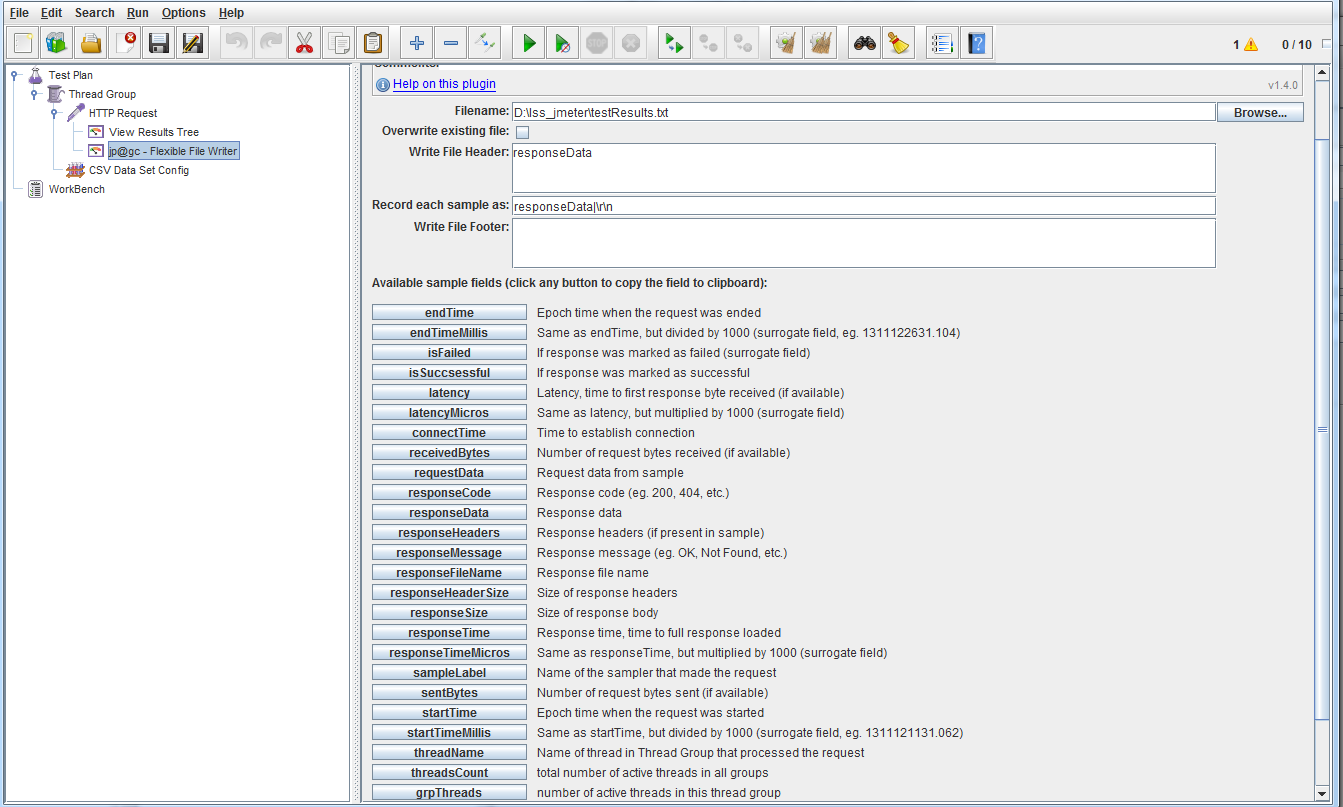The image size is (1343, 807).
Task: Open the Function Helper dialog icon
Action: click(x=943, y=43)
